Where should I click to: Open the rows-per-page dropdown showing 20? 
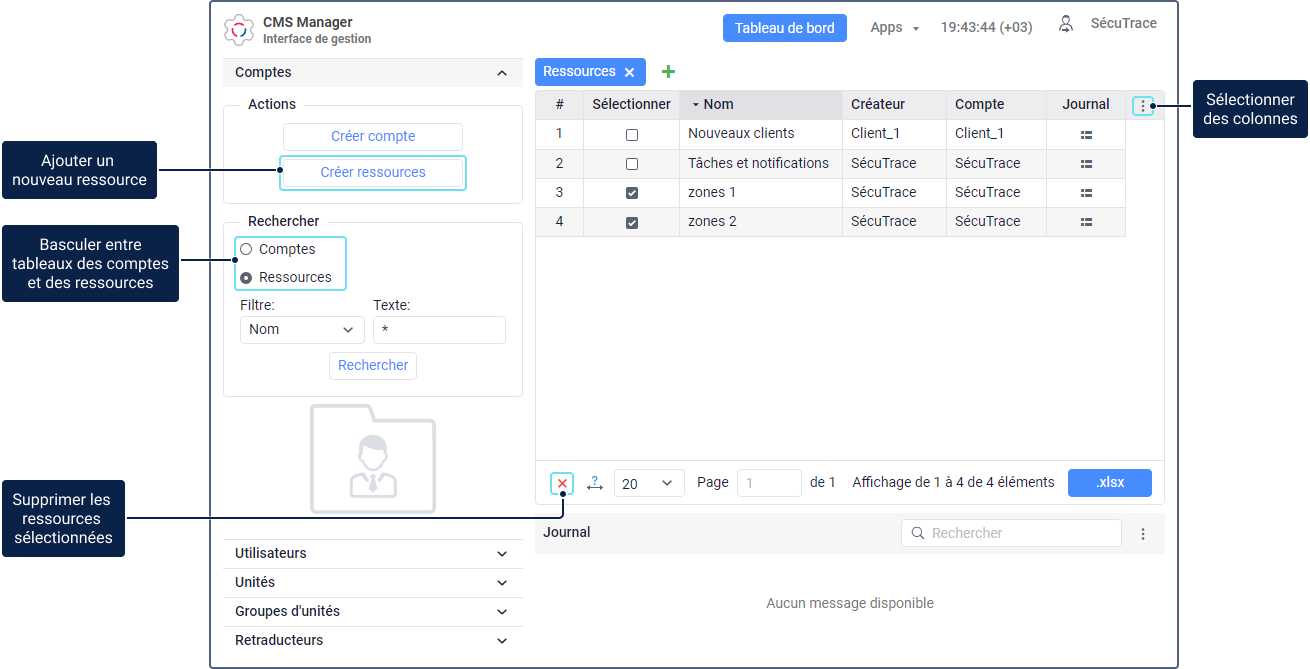tap(649, 484)
